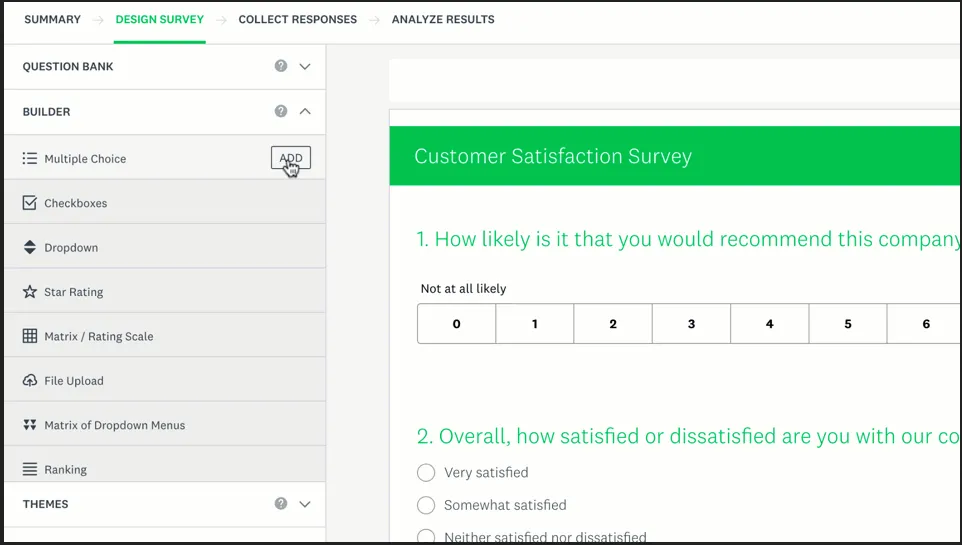Switch to the Analyze Results tab
962x545 pixels.
443,19
